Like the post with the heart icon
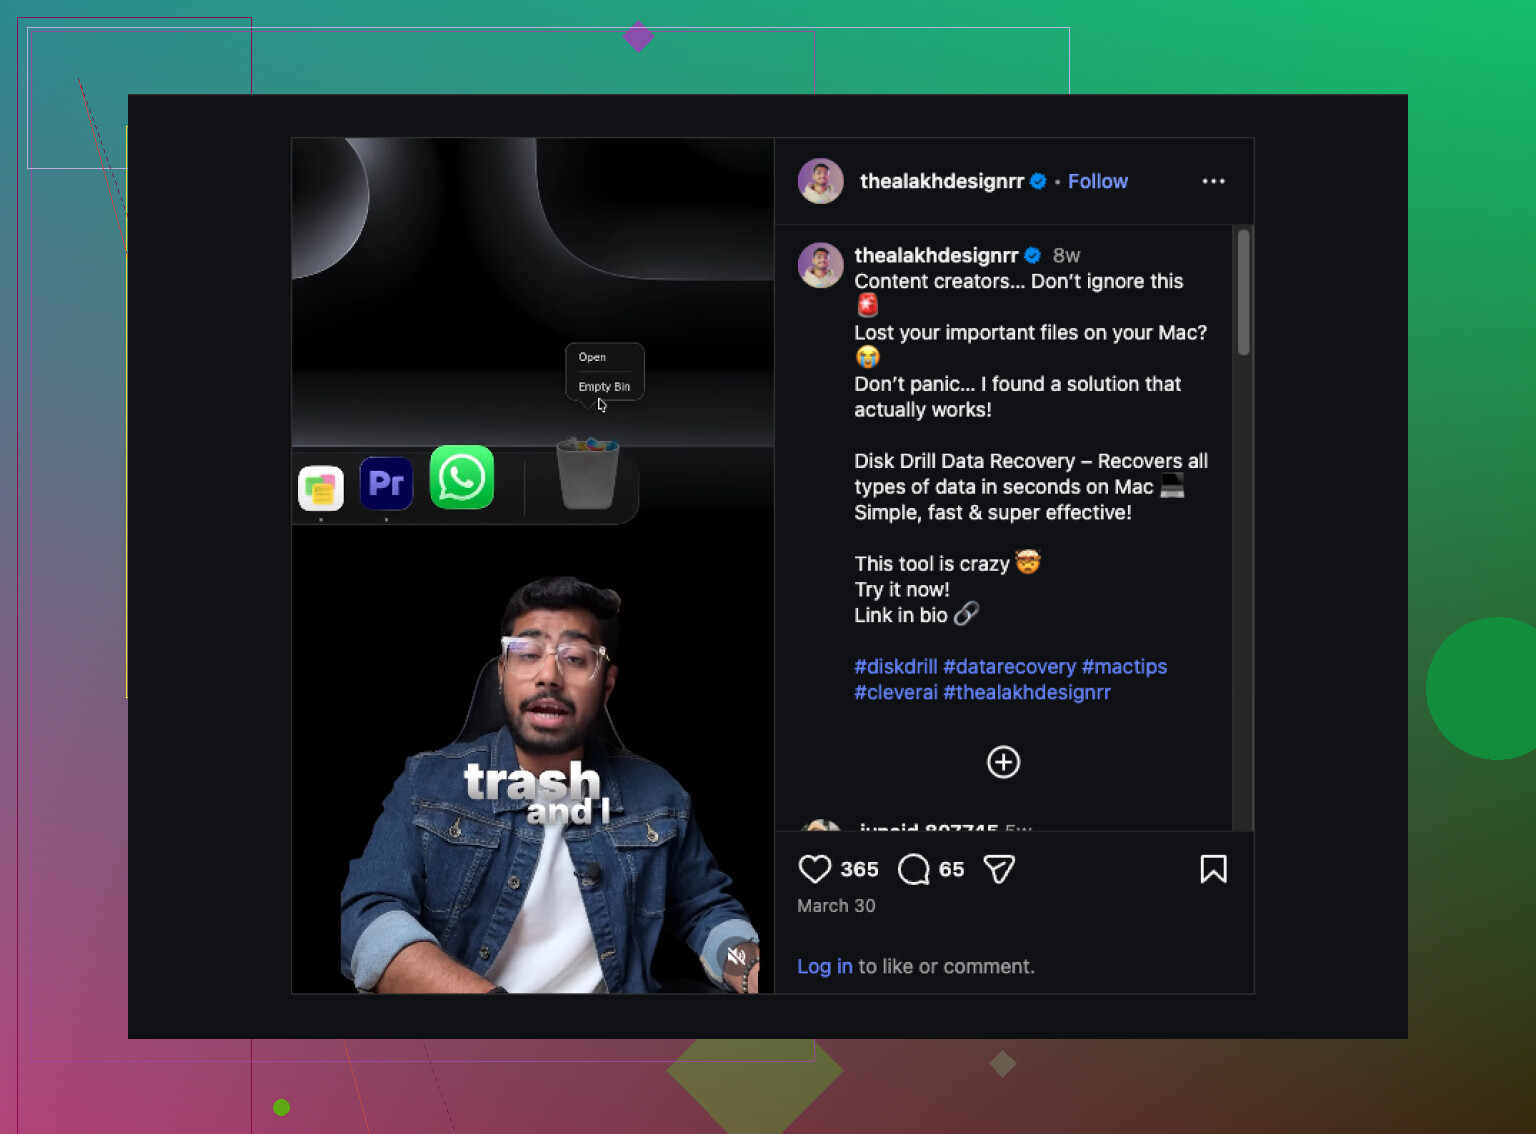The height and width of the screenshot is (1134, 1536). click(x=814, y=869)
